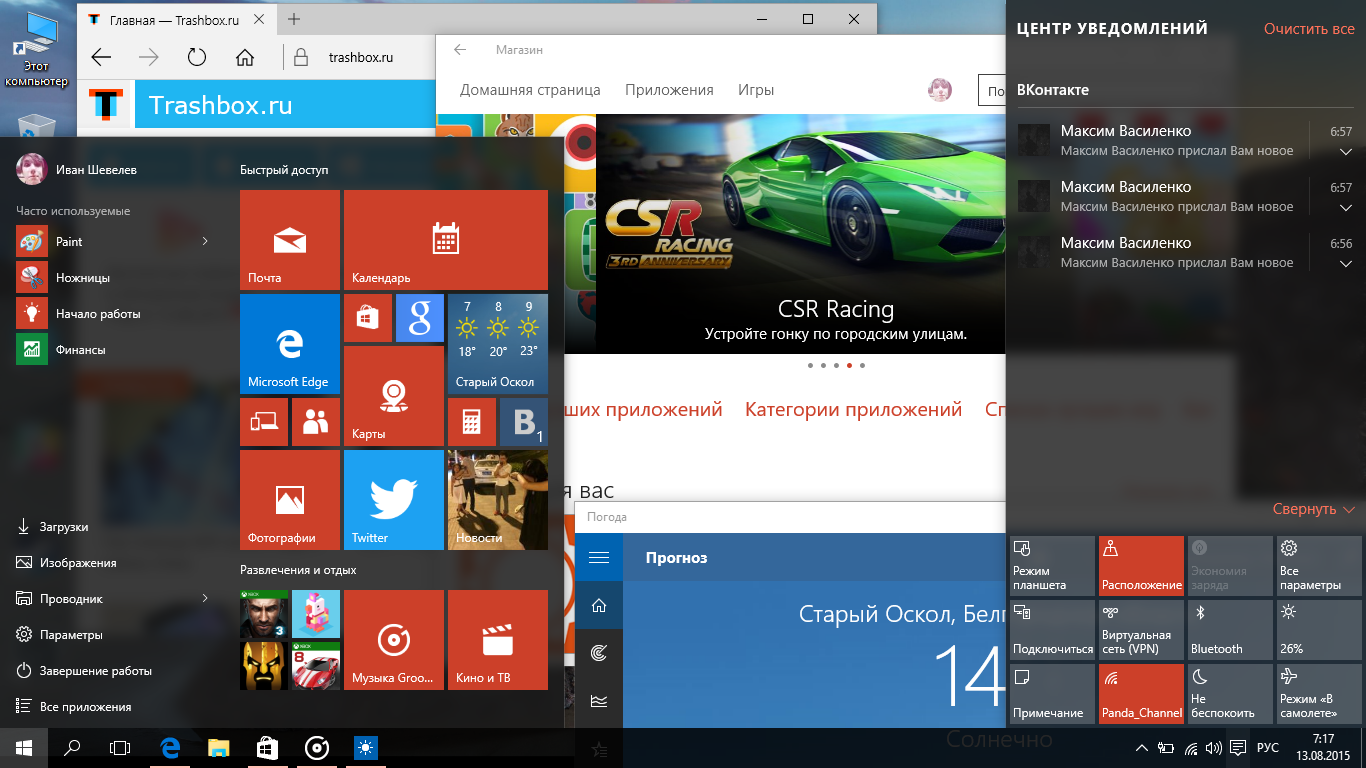The image size is (1366, 768).
Task: Toggle the Panda_Channel Wi-Fi tile
Action: [1142, 693]
